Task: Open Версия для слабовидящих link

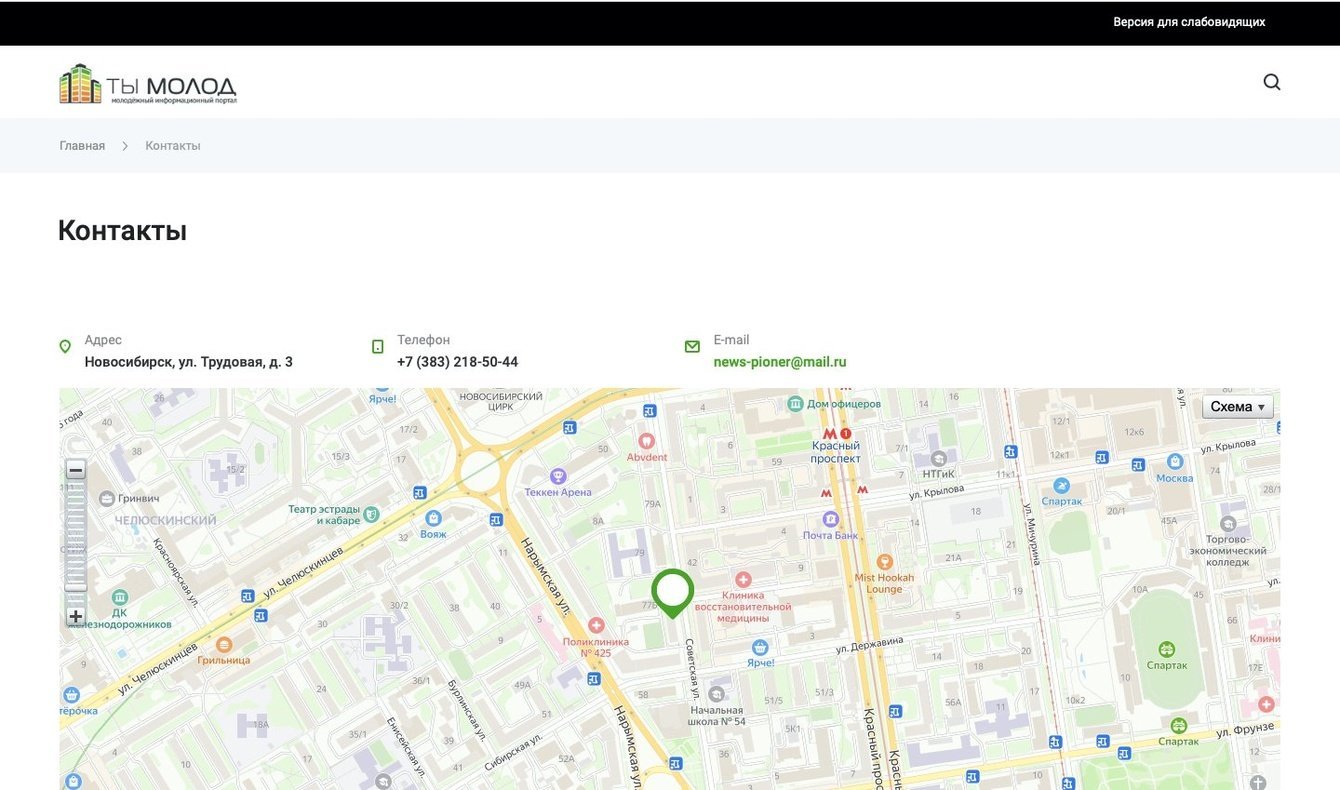Action: [1189, 22]
